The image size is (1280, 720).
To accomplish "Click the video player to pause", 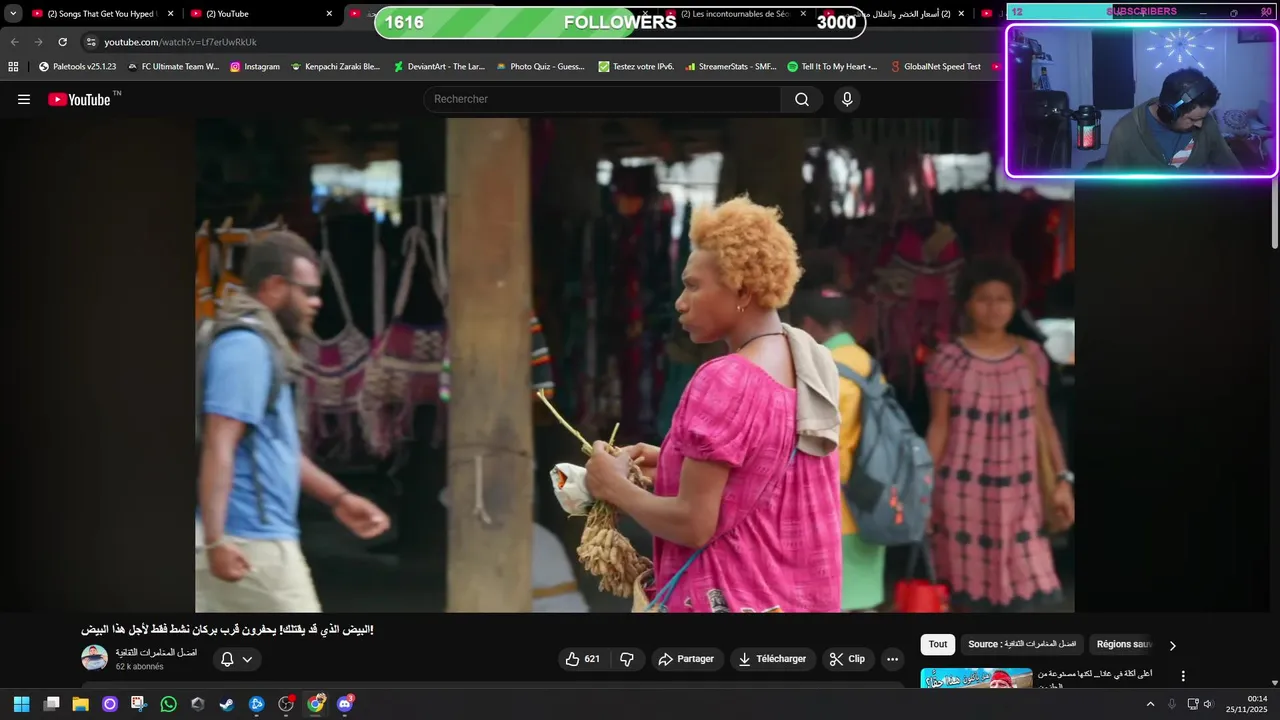I will [634, 365].
